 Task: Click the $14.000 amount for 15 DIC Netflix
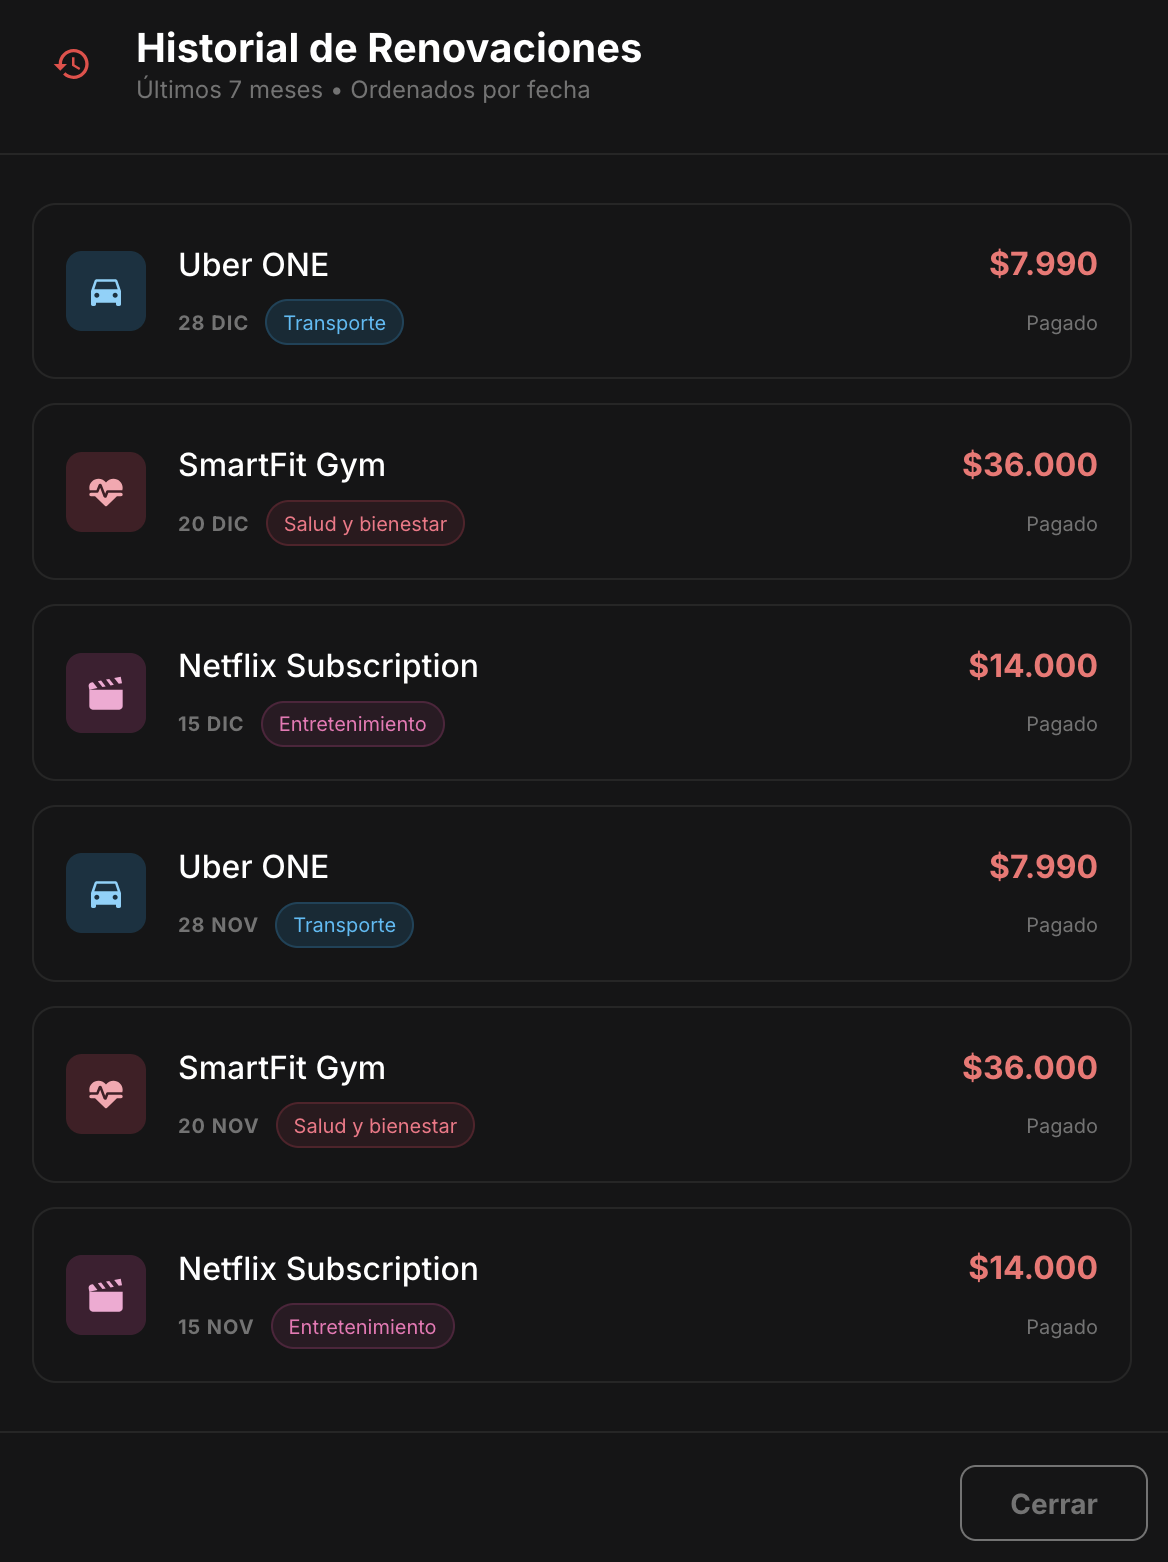[x=1032, y=666]
